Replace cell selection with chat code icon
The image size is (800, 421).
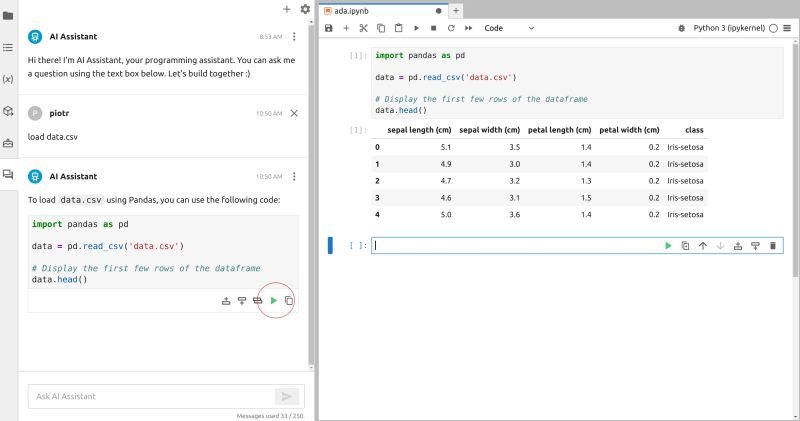pos(258,301)
